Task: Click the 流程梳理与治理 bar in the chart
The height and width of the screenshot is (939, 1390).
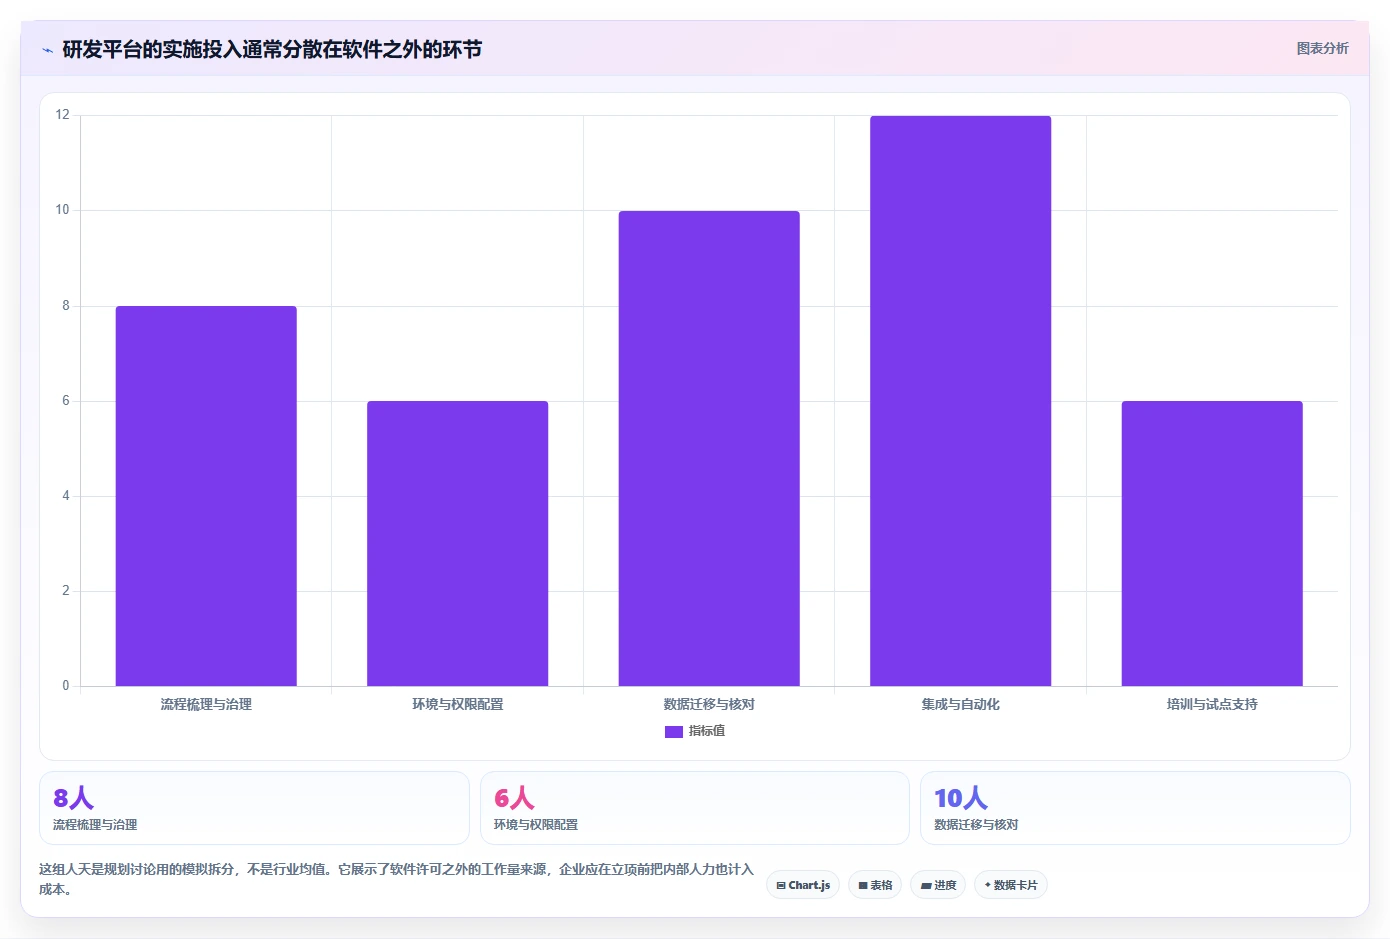Action: coord(206,496)
